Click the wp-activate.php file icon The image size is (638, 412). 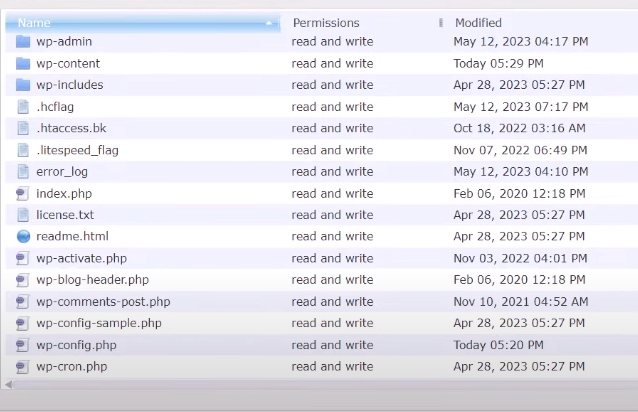click(x=22, y=258)
